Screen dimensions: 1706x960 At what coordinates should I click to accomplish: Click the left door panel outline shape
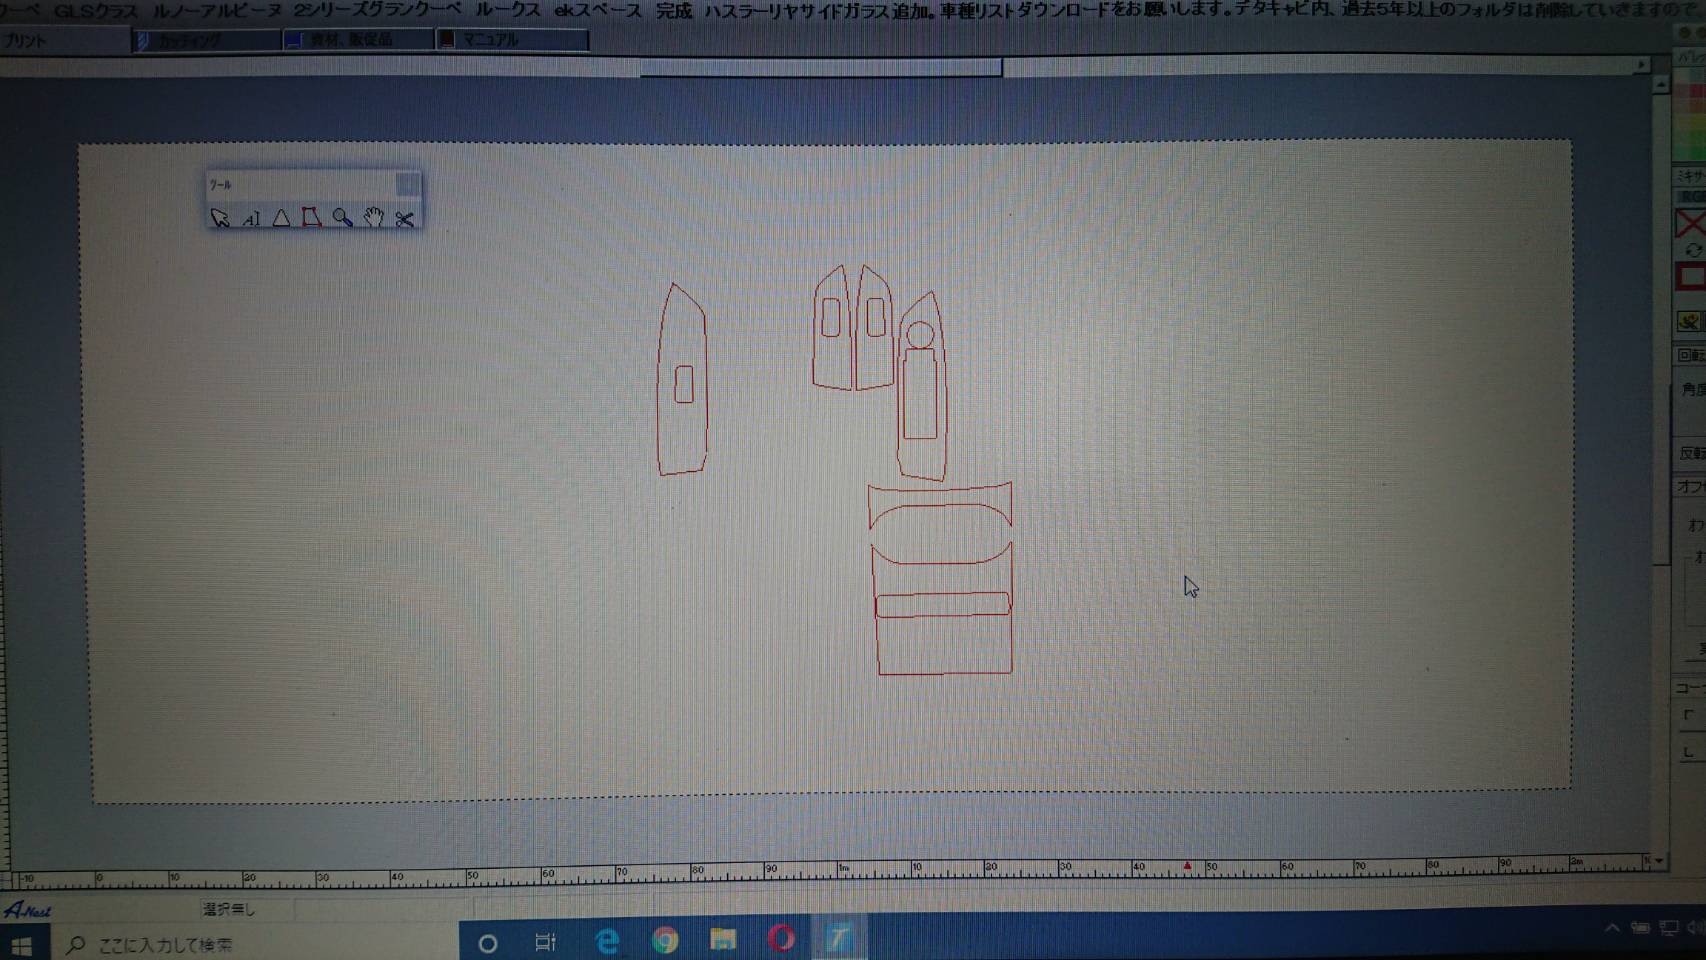click(x=683, y=380)
